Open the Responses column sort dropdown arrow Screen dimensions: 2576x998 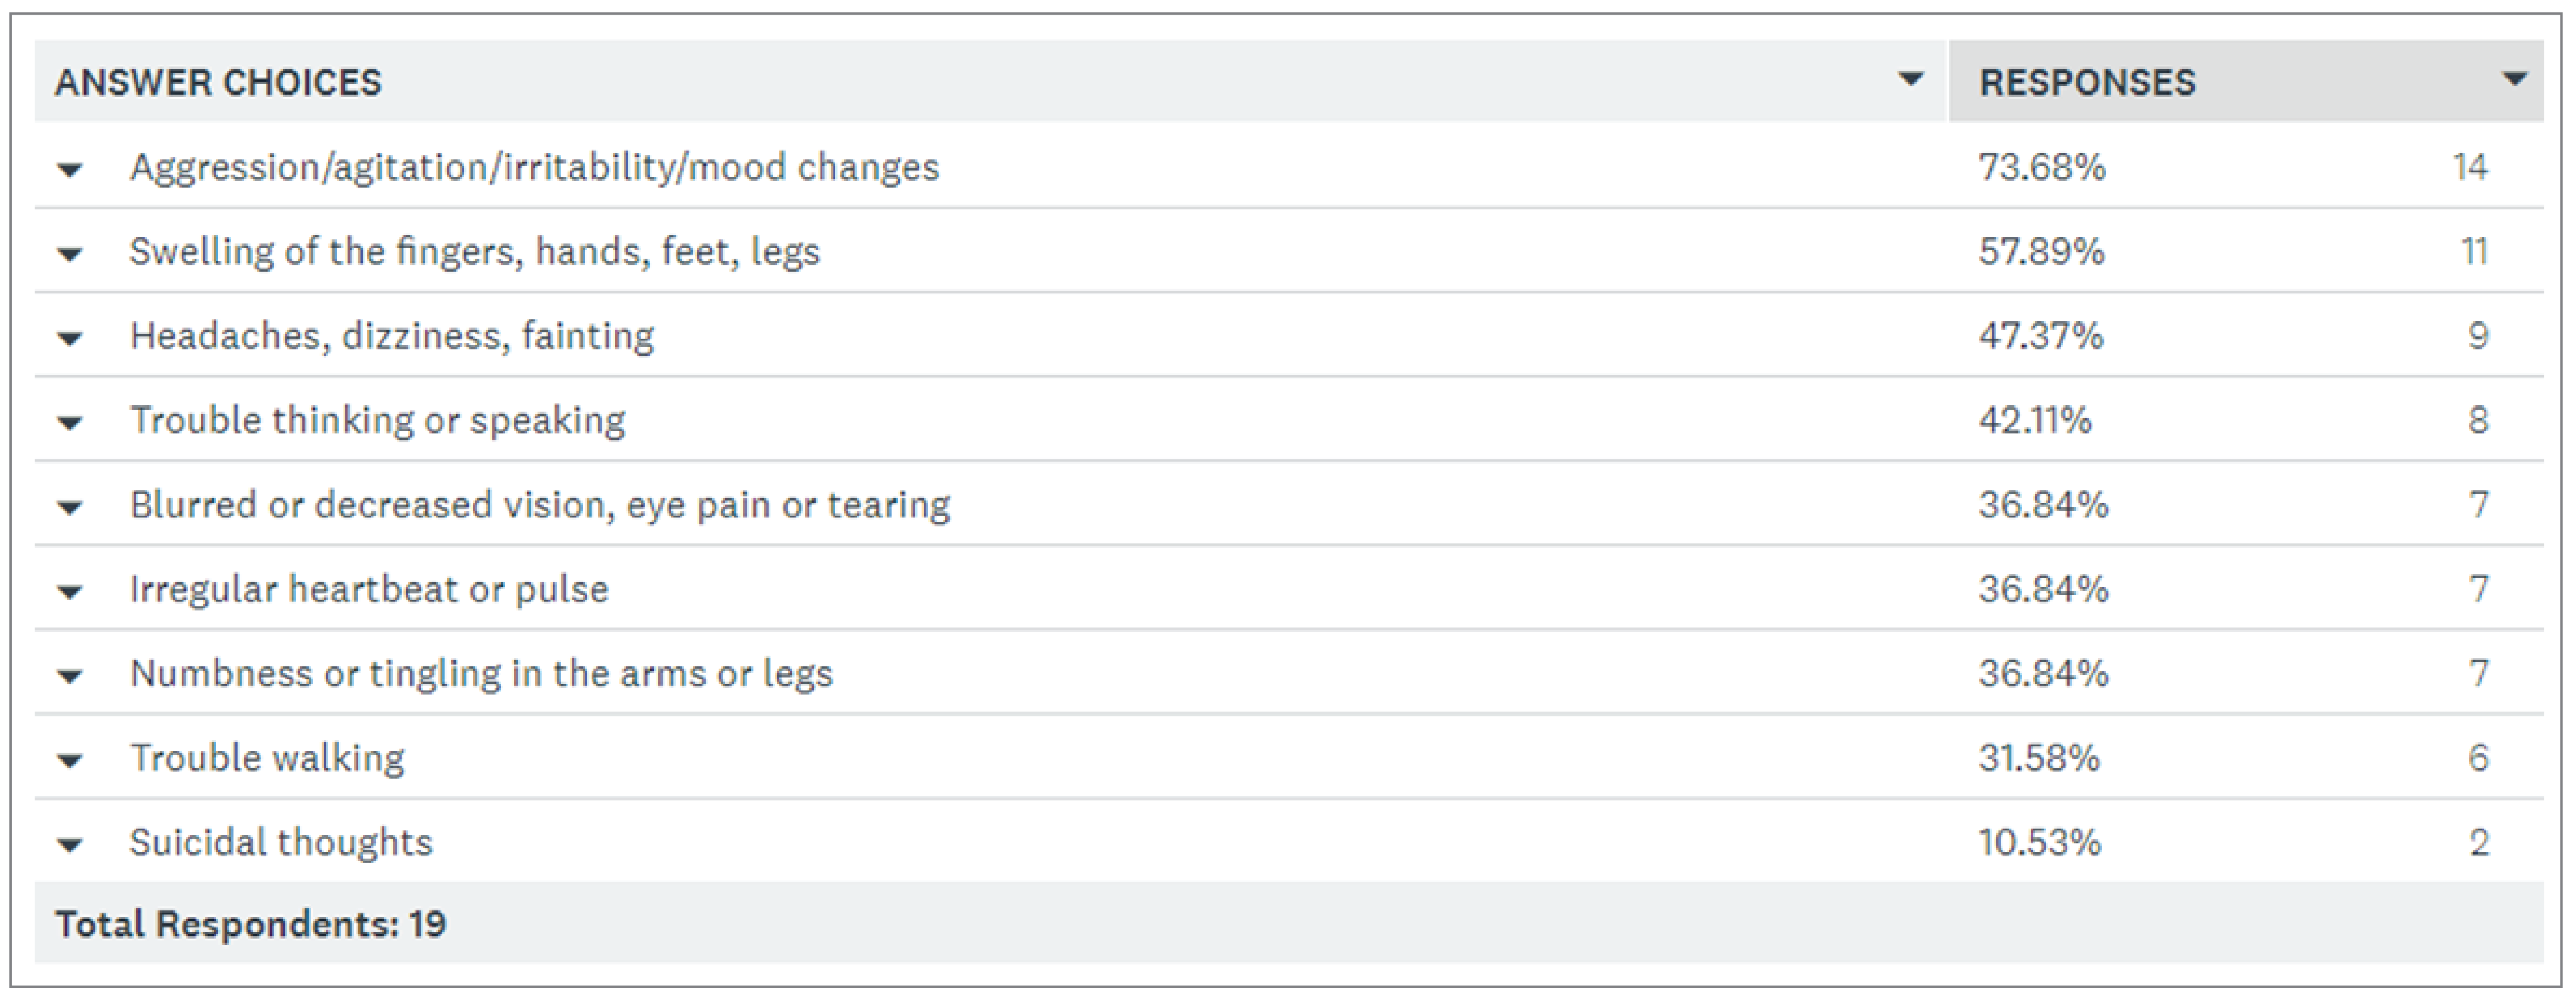click(2513, 80)
